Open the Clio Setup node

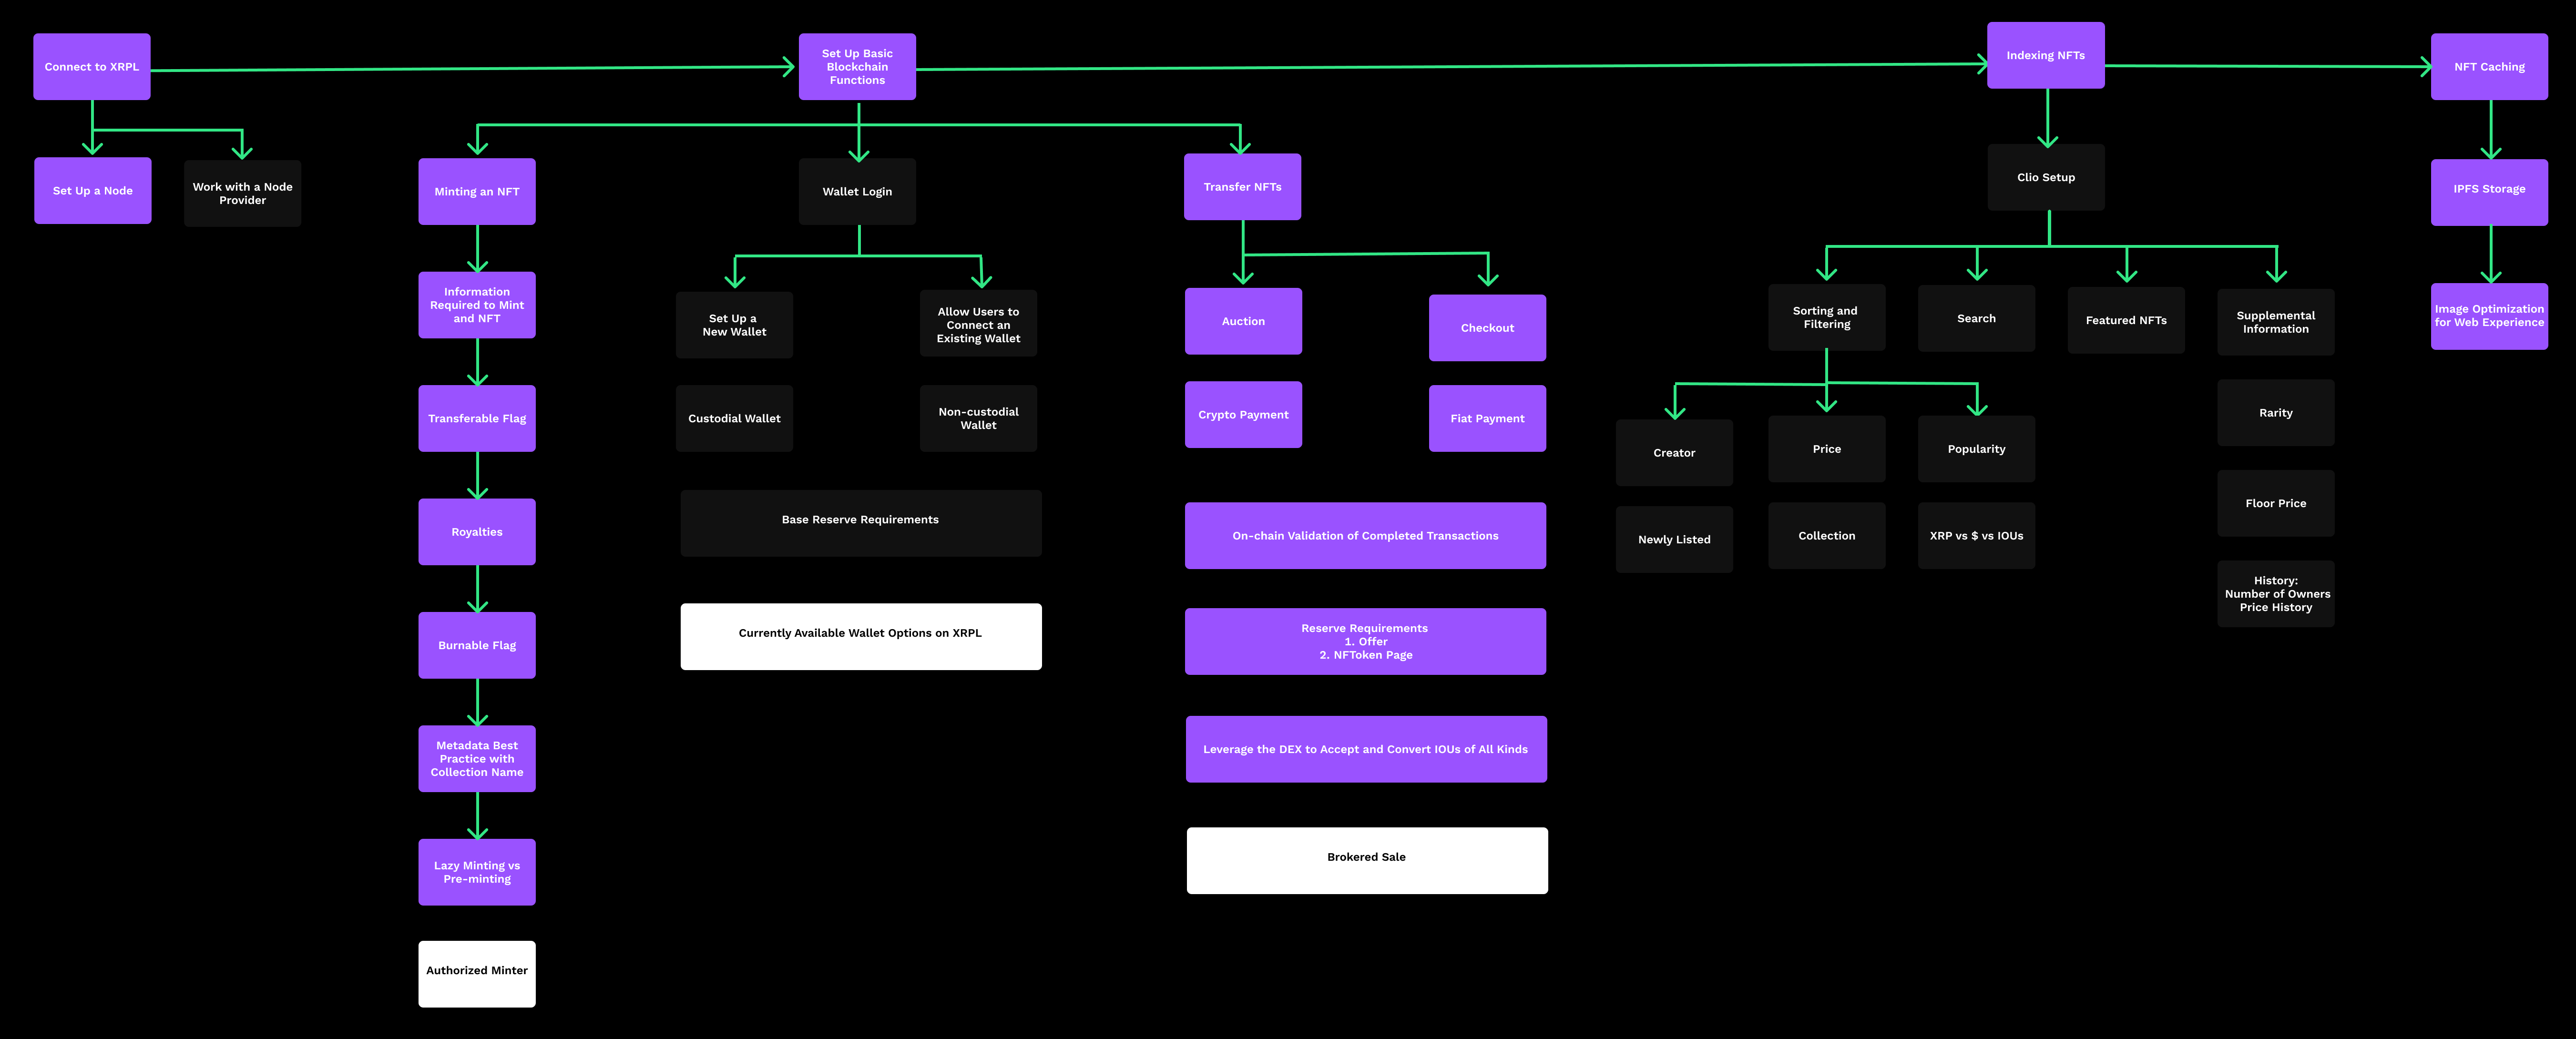point(2045,178)
